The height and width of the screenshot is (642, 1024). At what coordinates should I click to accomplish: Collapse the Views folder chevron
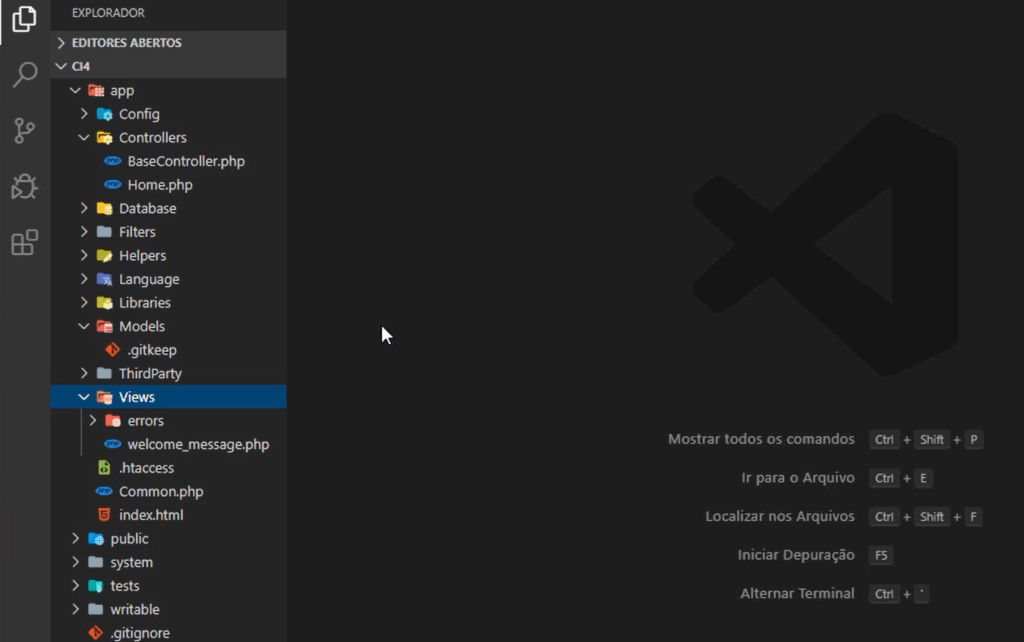click(84, 396)
